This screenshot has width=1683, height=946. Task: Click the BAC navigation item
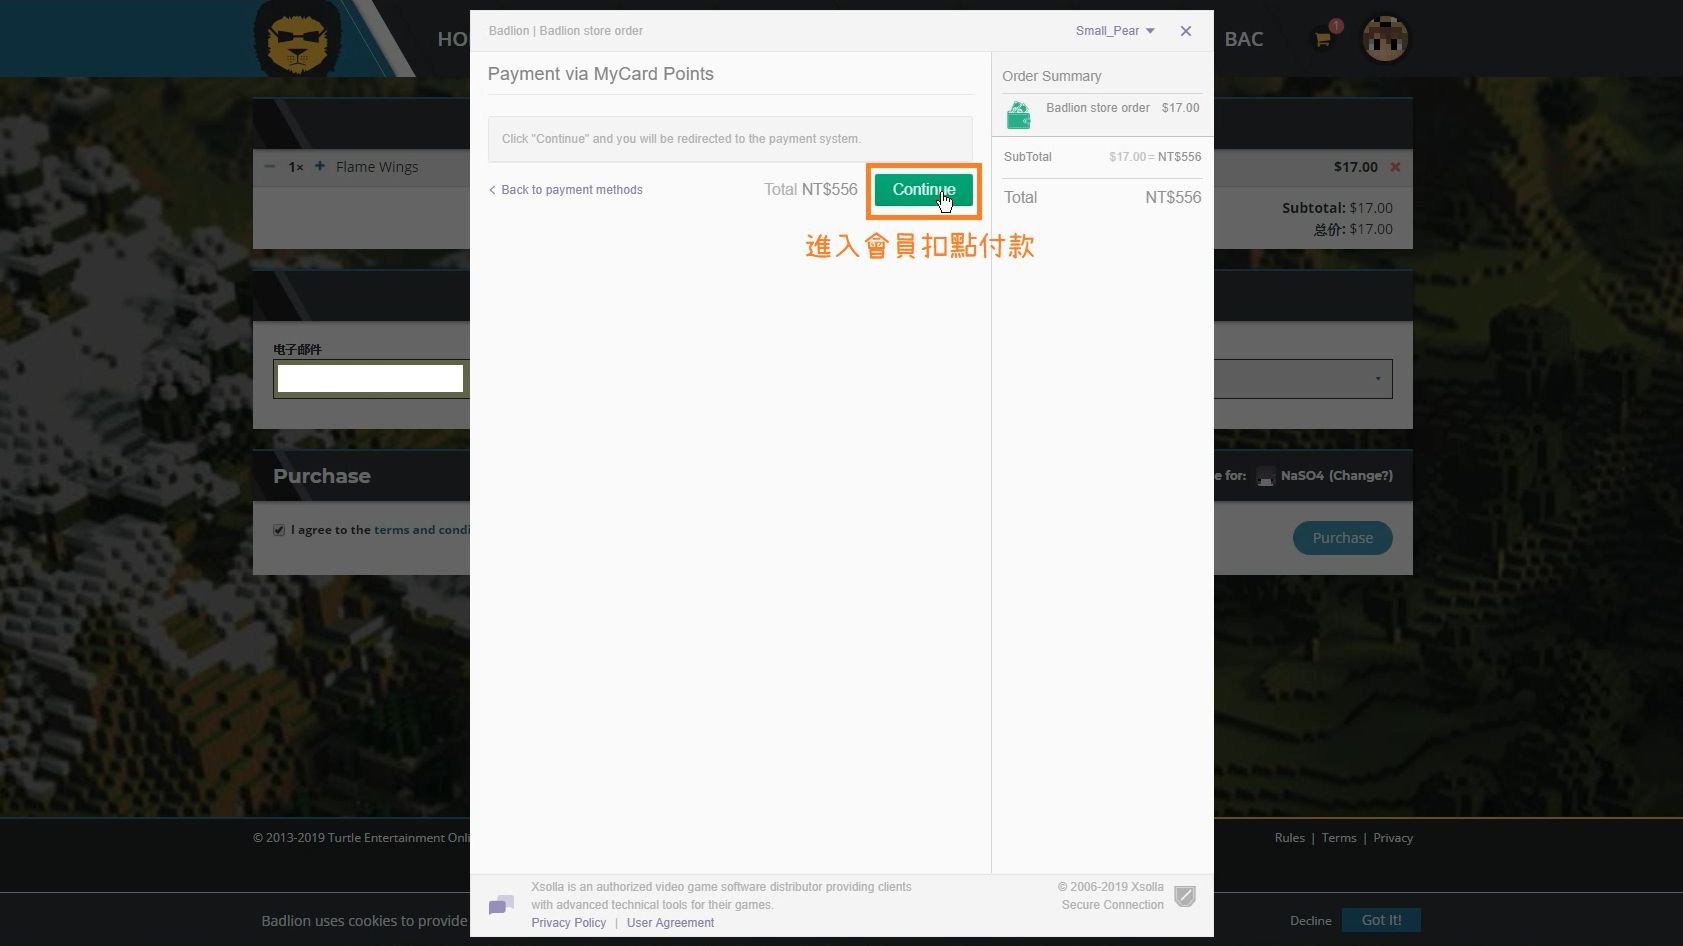tap(1243, 39)
